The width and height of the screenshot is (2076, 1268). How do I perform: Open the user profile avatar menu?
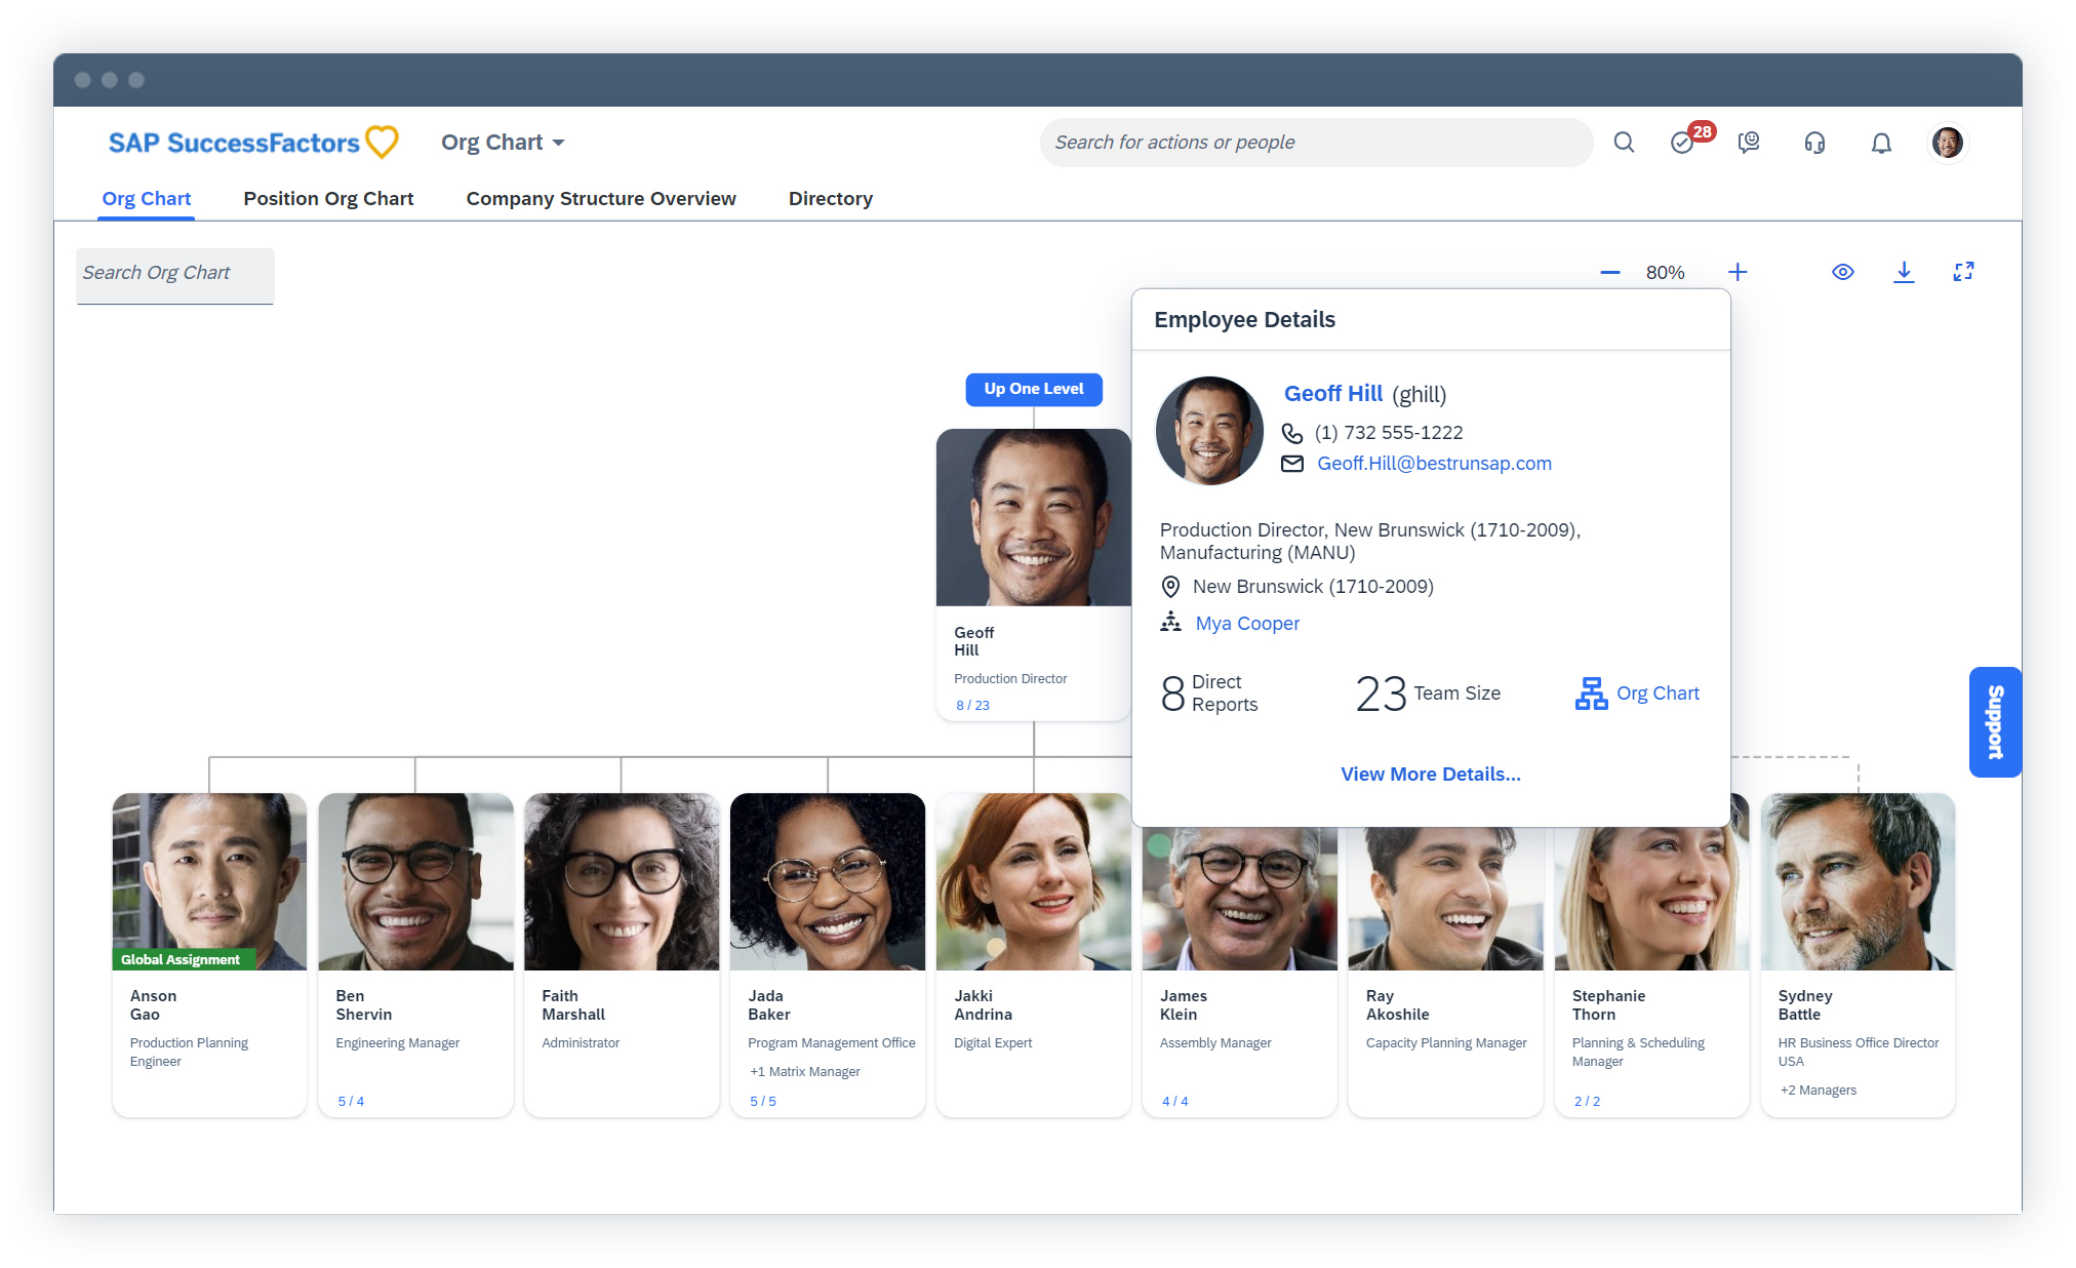[1947, 142]
